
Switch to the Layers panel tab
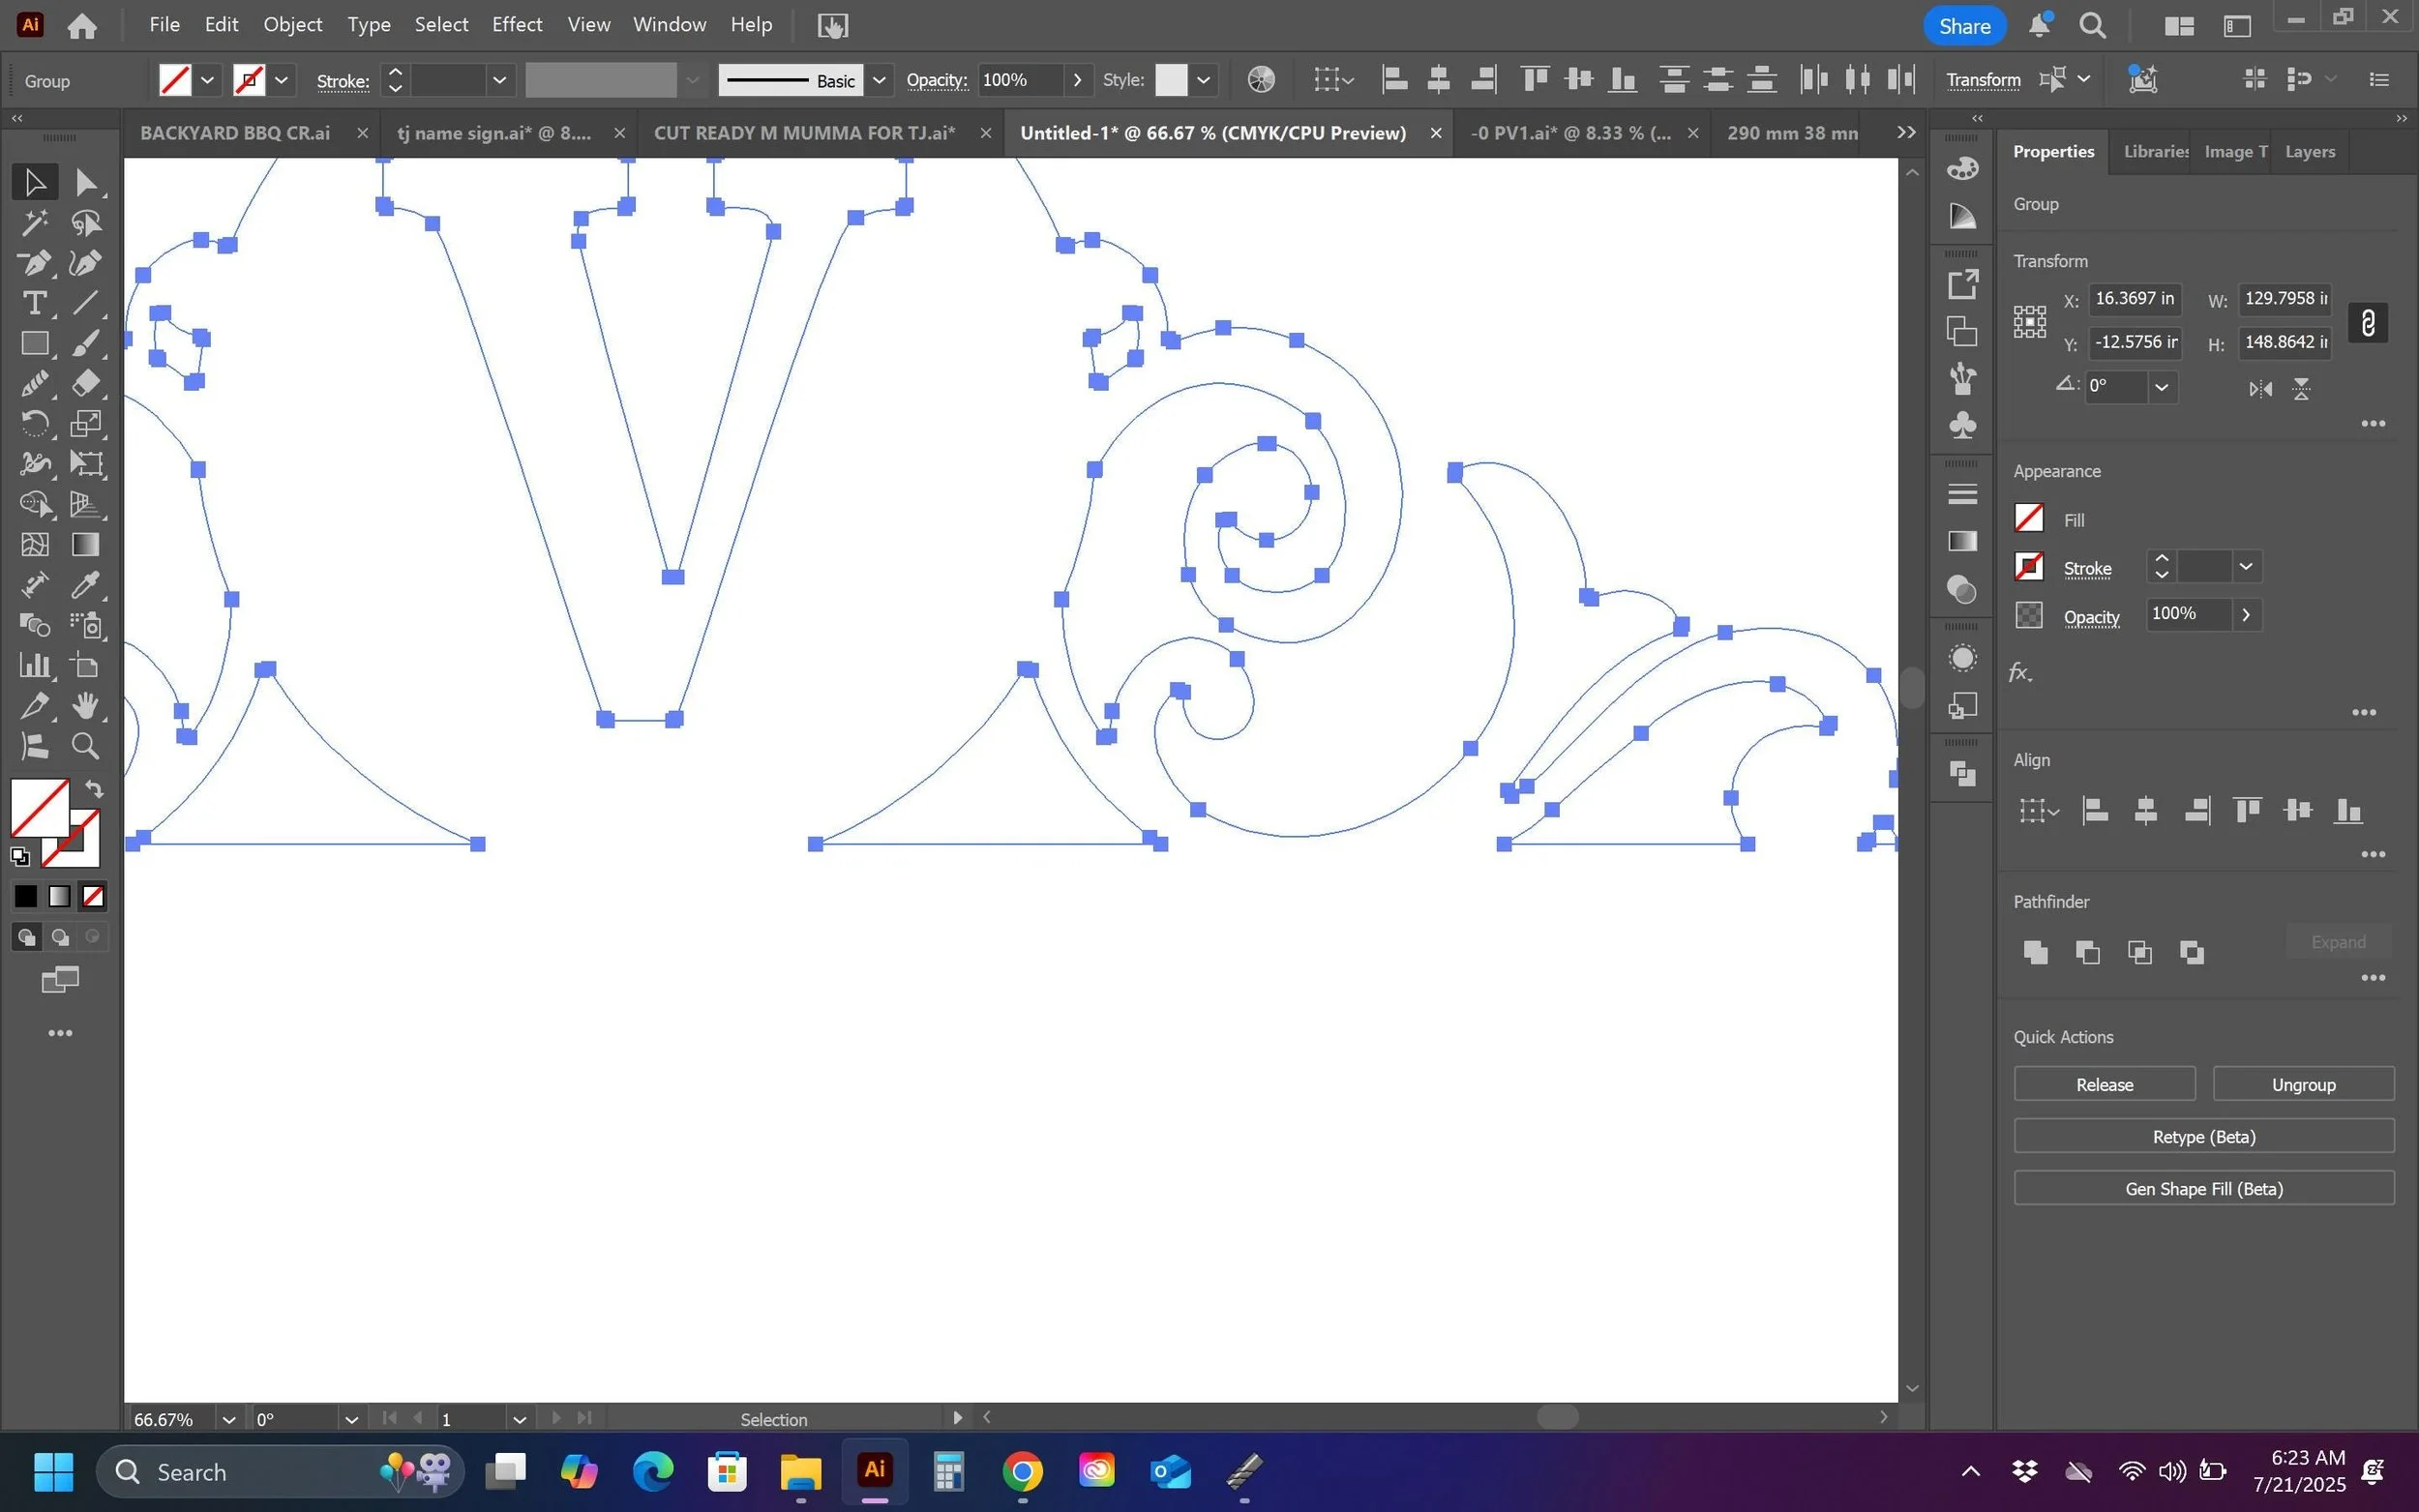[2309, 152]
